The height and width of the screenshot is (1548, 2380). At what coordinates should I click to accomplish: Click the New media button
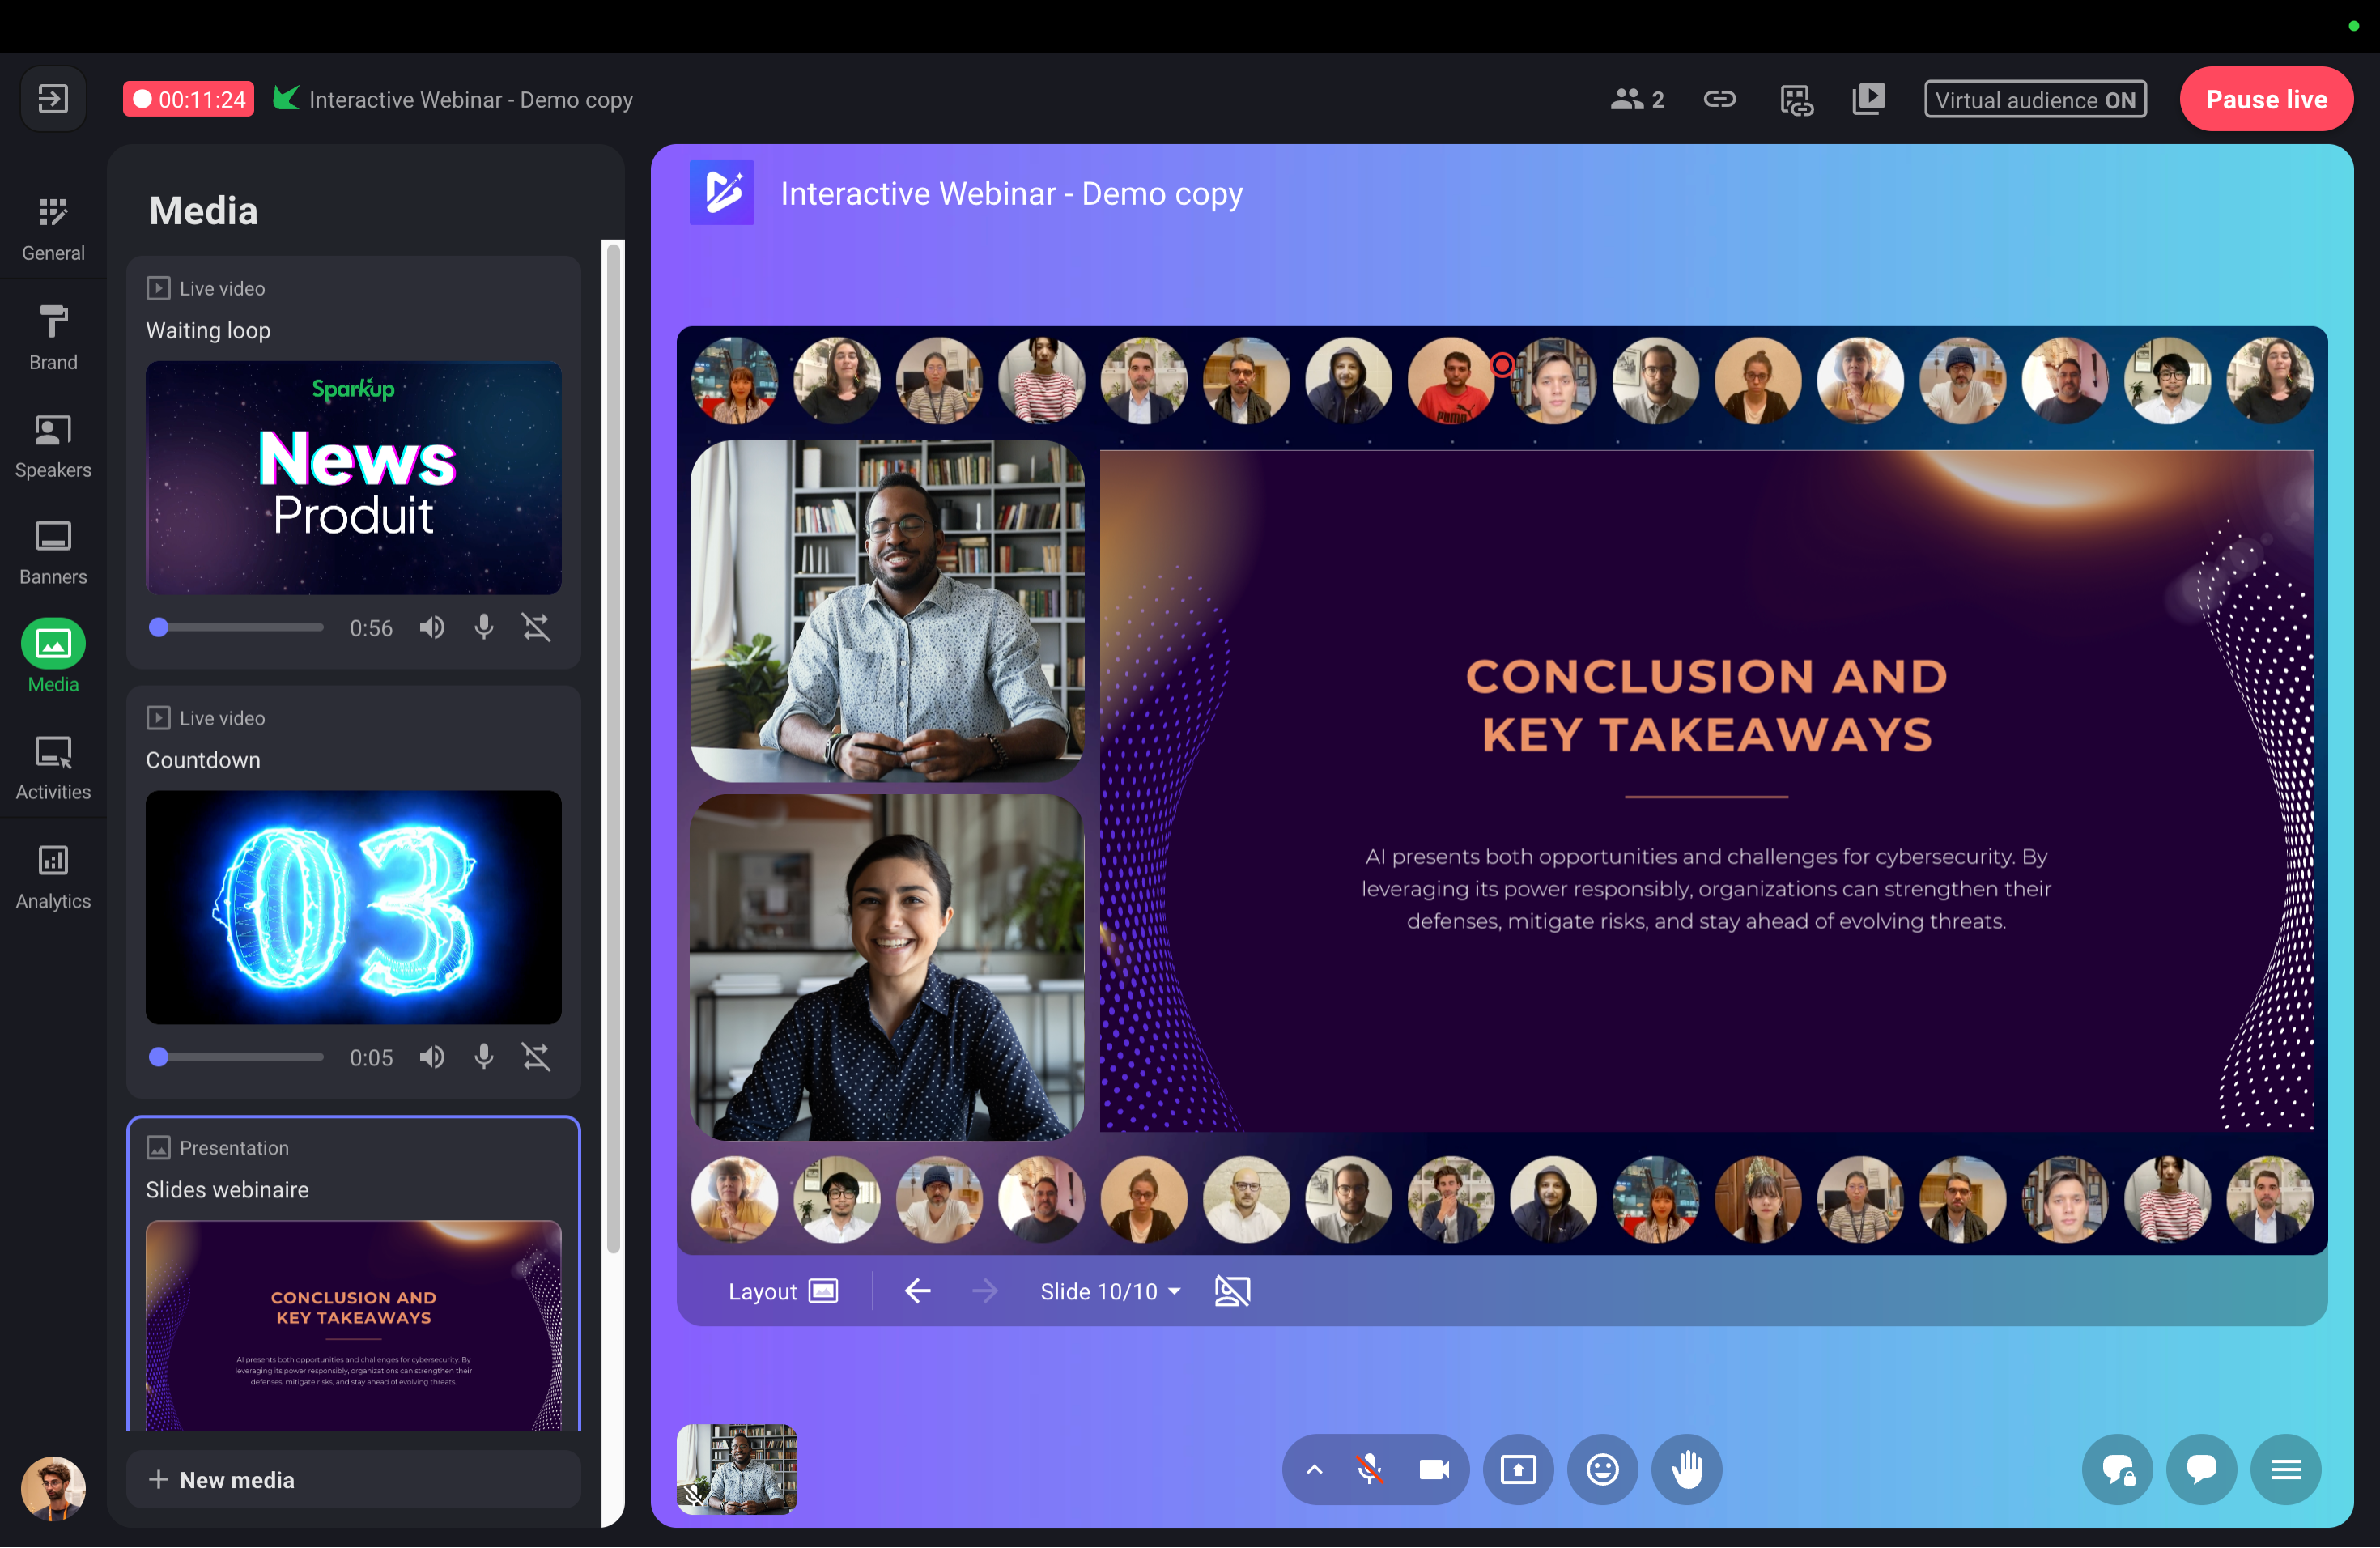(354, 1480)
